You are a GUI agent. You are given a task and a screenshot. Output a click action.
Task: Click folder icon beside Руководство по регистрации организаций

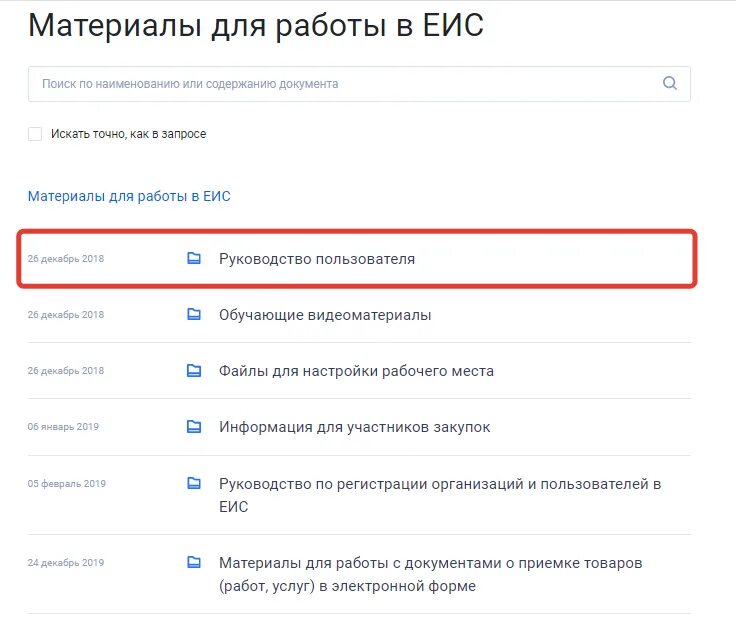[194, 483]
